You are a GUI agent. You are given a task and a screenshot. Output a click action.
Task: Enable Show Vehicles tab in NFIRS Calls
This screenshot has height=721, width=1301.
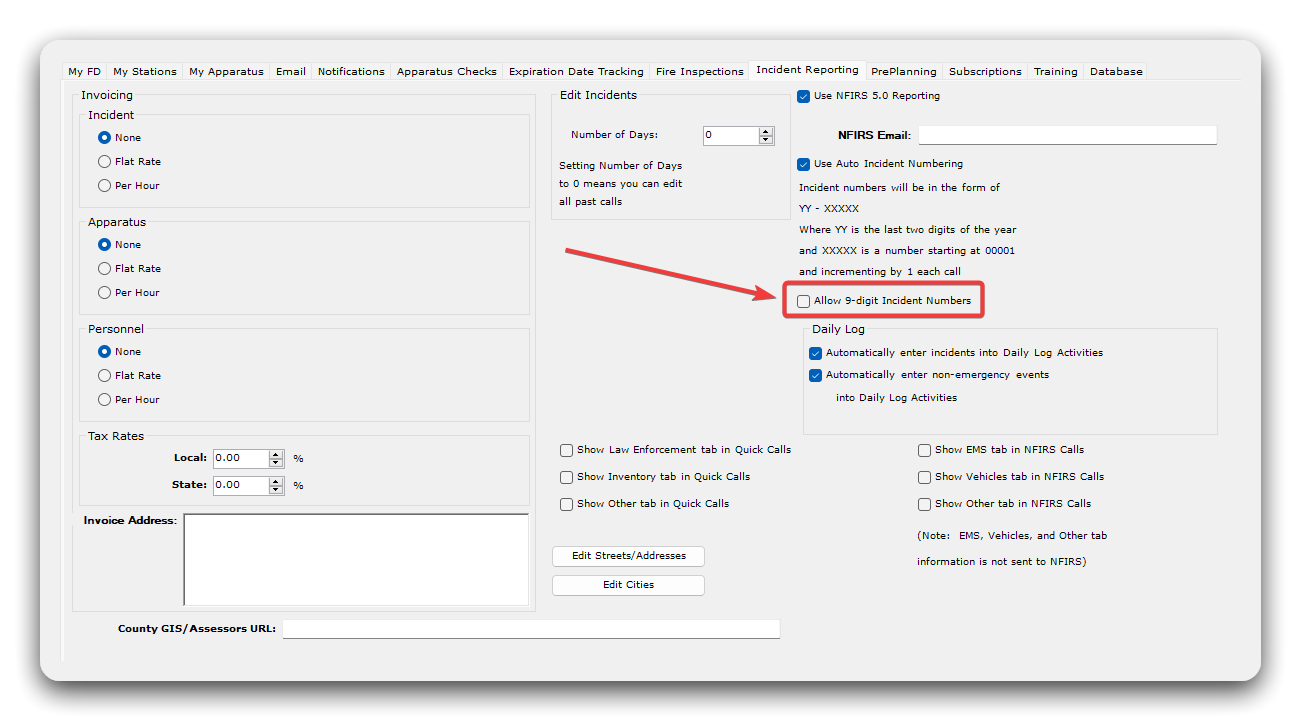[925, 477]
